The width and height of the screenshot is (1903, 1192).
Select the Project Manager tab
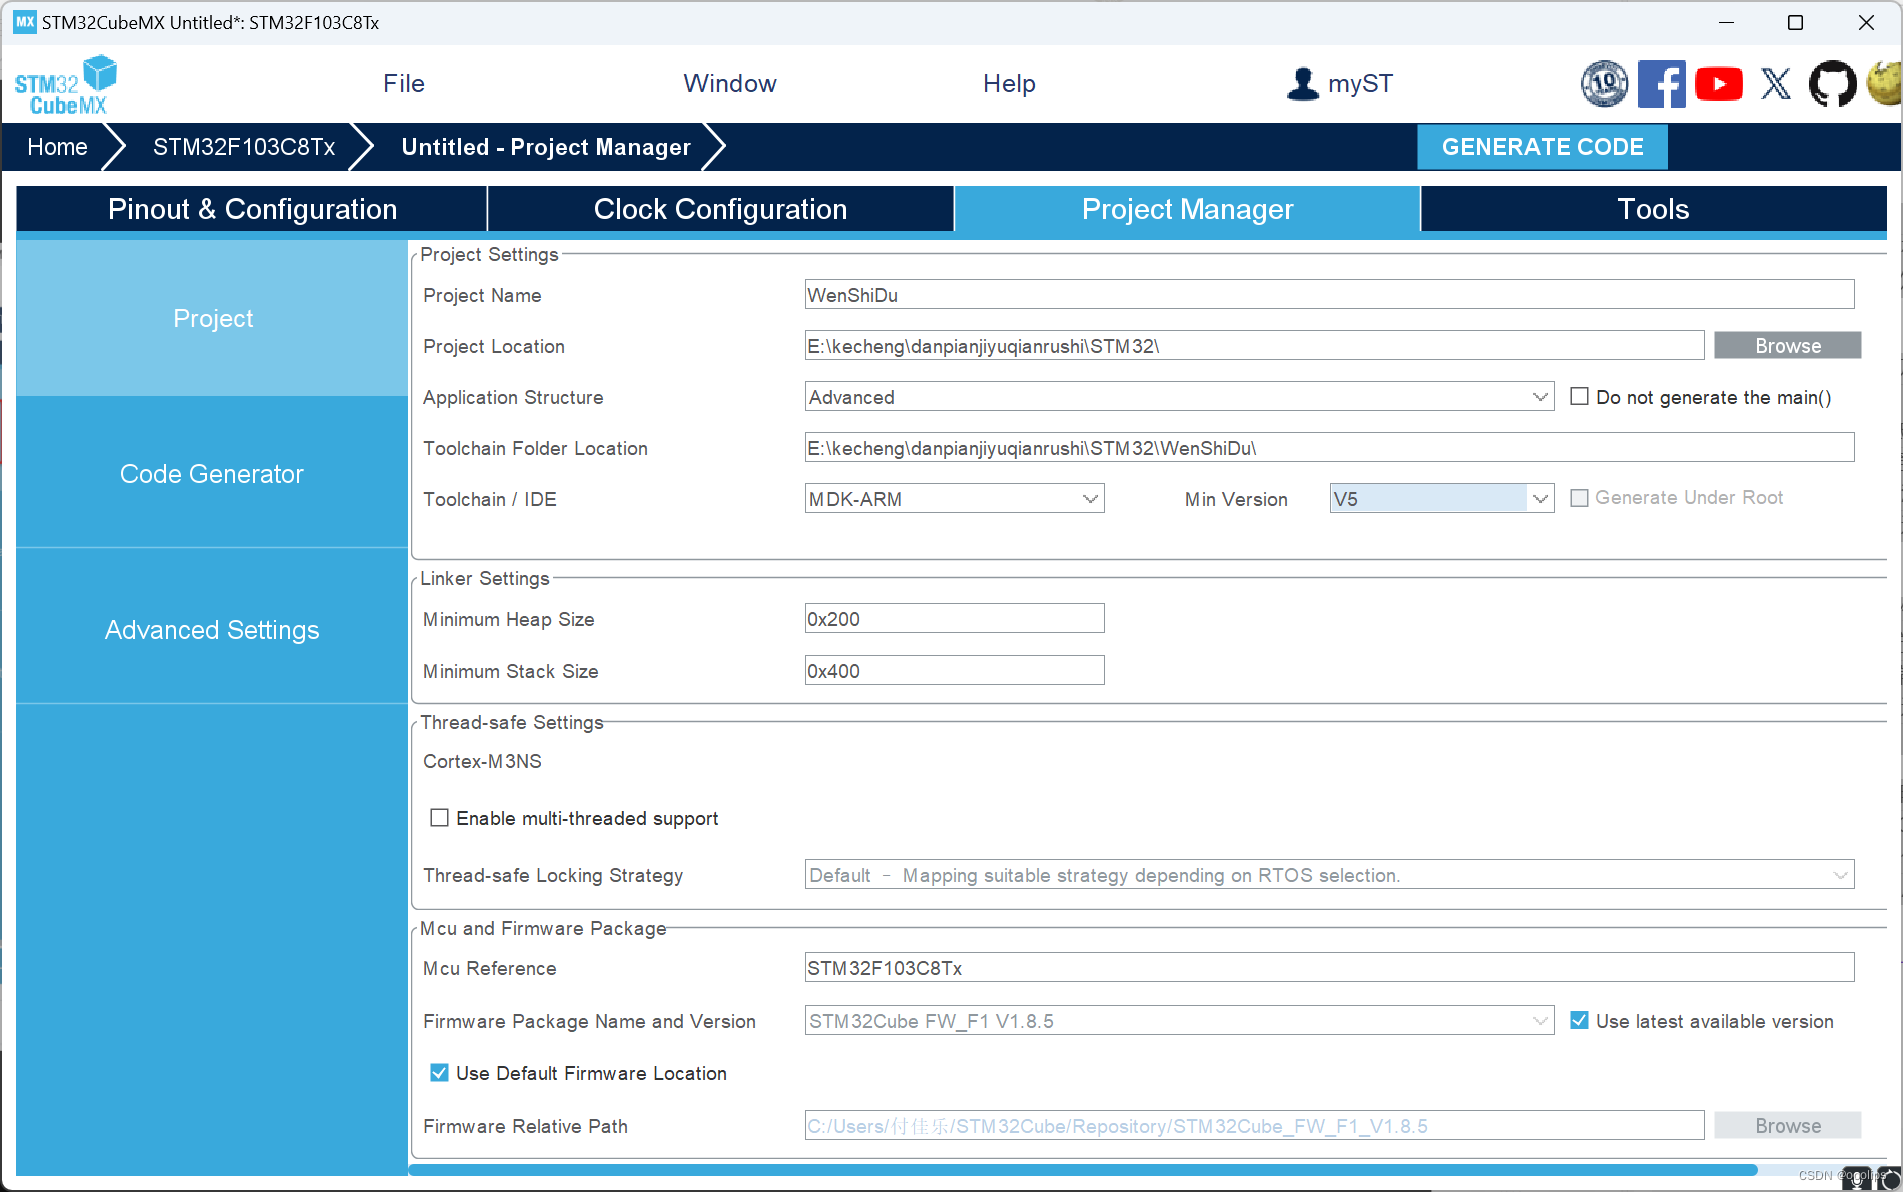1187,209
